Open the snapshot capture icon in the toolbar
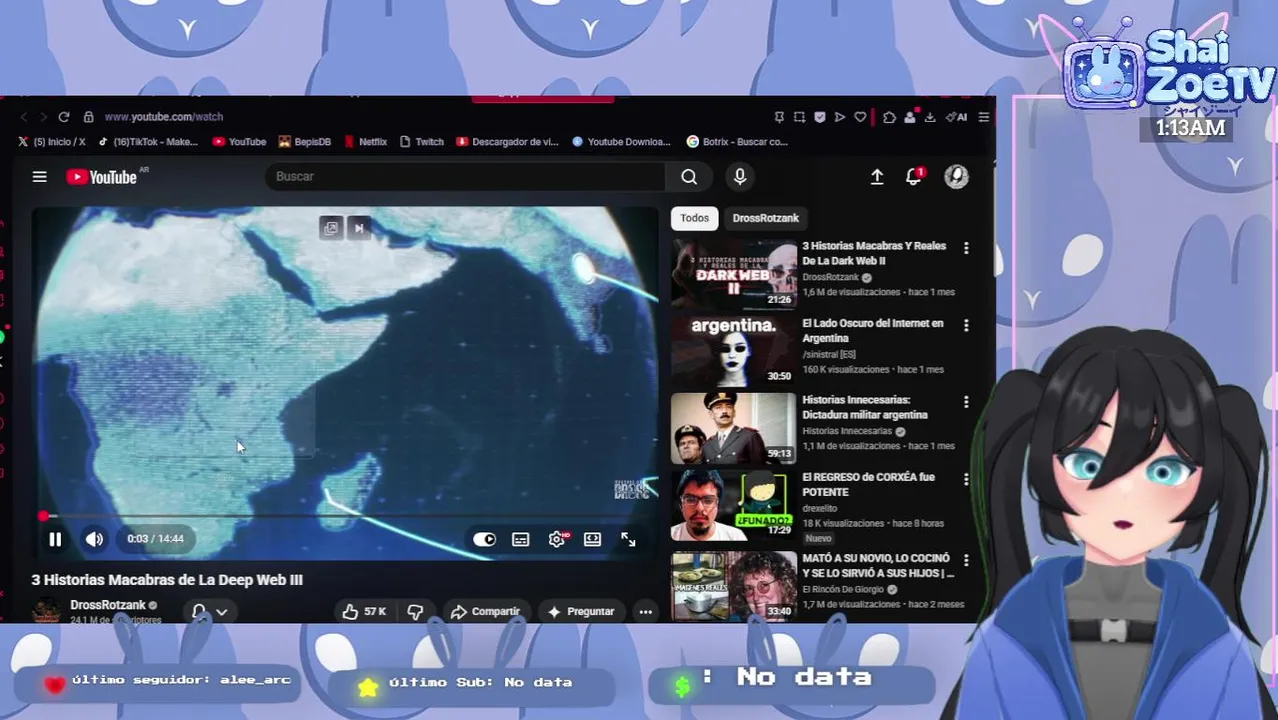This screenshot has width=1278, height=720. [799, 117]
